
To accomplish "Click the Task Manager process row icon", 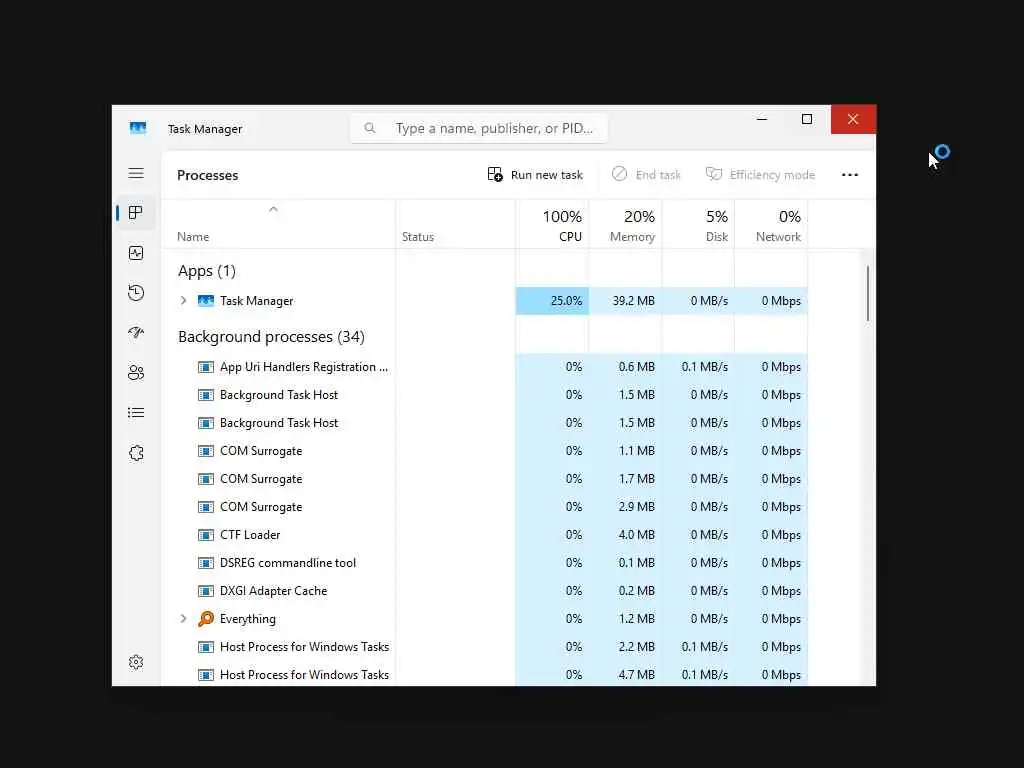I will point(206,300).
